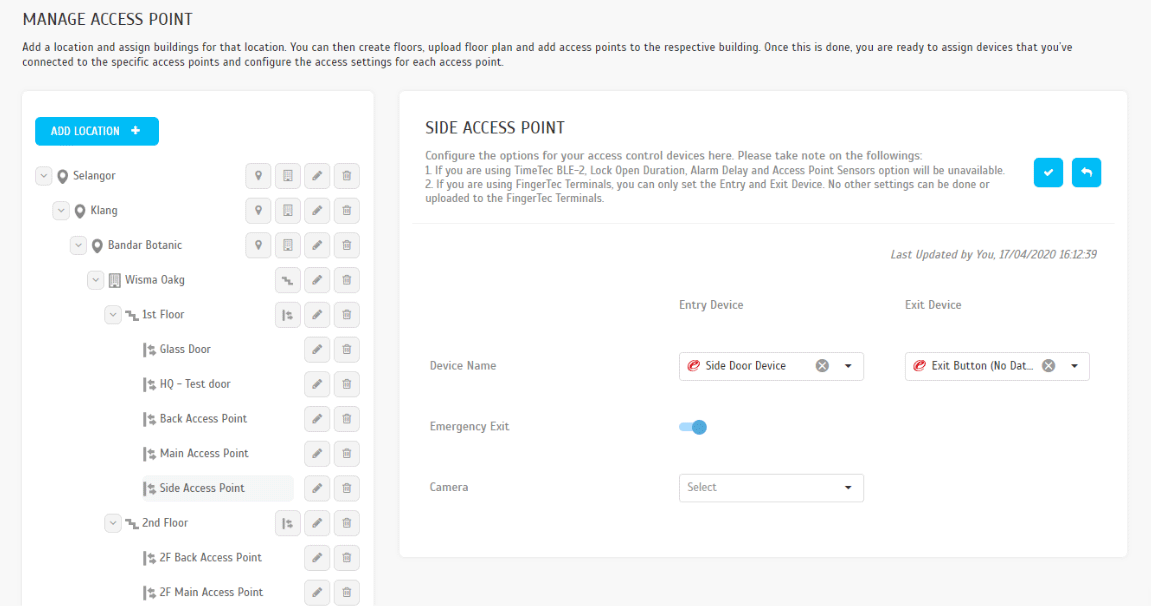Delete the Main Access Point
Image resolution: width=1151 pixels, height=608 pixels.
point(346,454)
